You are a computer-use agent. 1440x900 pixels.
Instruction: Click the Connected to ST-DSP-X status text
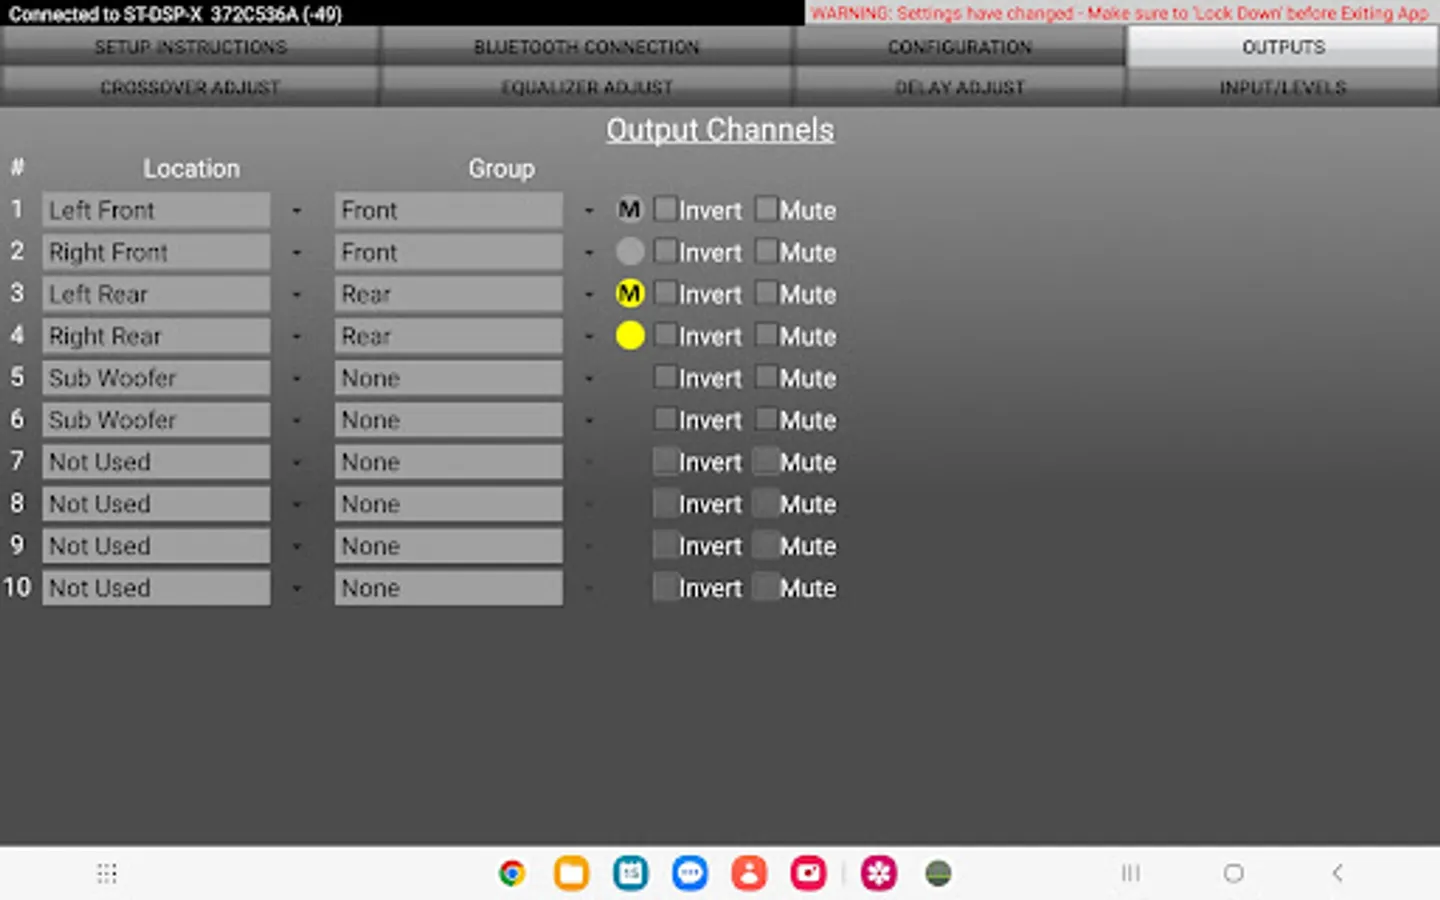[175, 14]
